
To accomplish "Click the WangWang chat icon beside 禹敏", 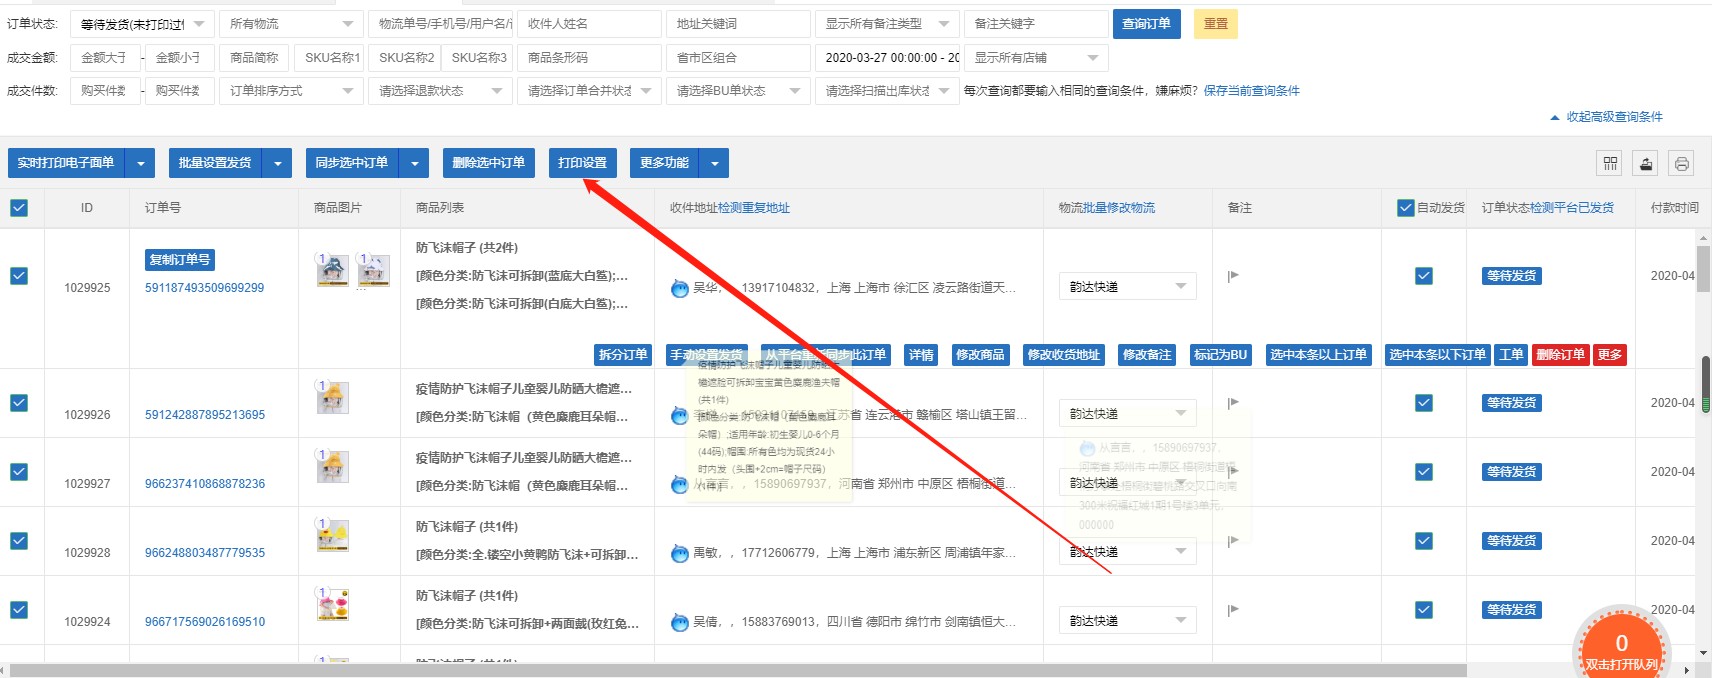I will click(x=680, y=553).
